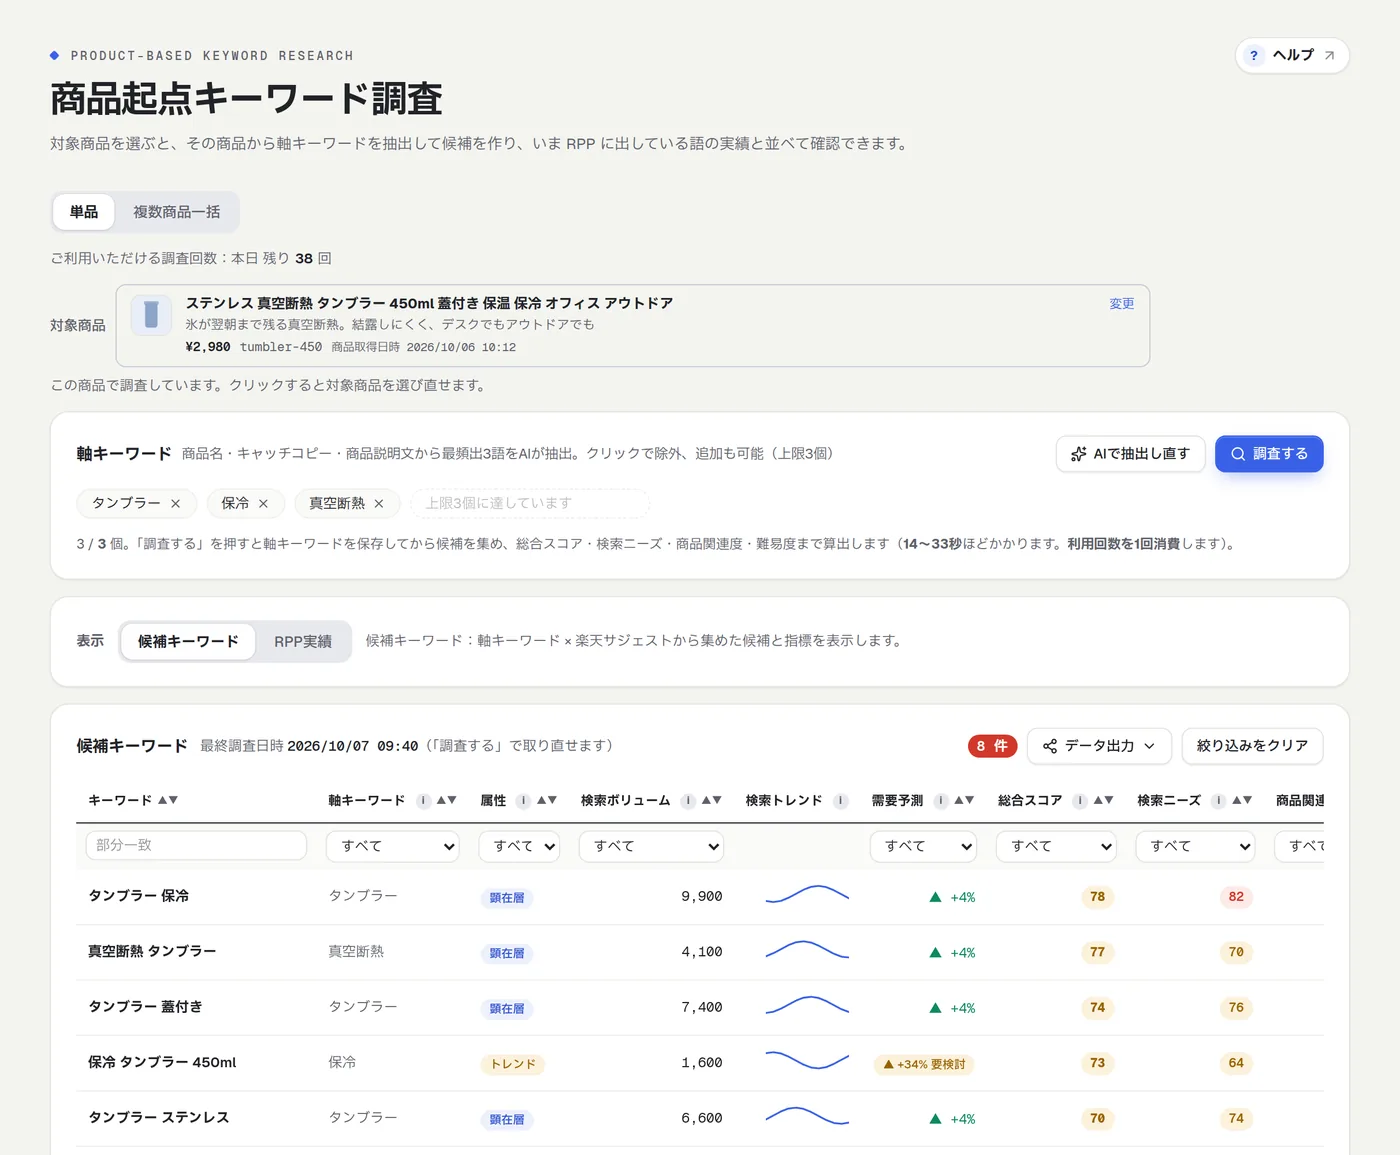Image resolution: width=1400 pixels, height=1155 pixels.
Task: Click keyword タンブラー 保冷 row
Action: (x=139, y=896)
